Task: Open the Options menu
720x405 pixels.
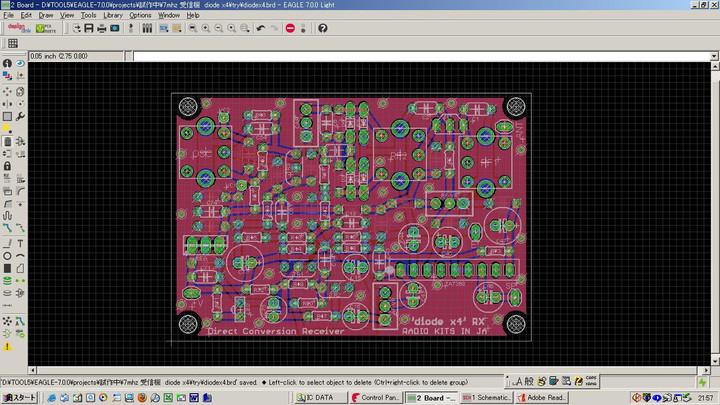Action: coord(140,16)
